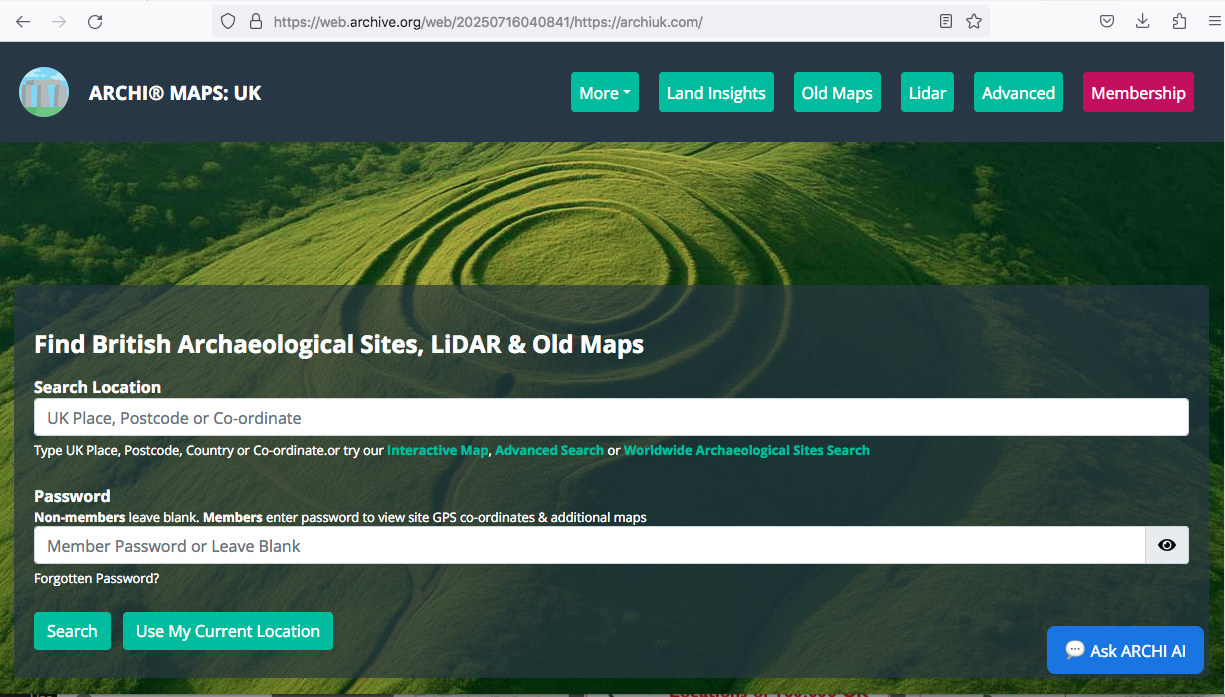The image size is (1225, 697).
Task: Open Worldwide Archaeological Sites Search link
Action: click(x=746, y=451)
